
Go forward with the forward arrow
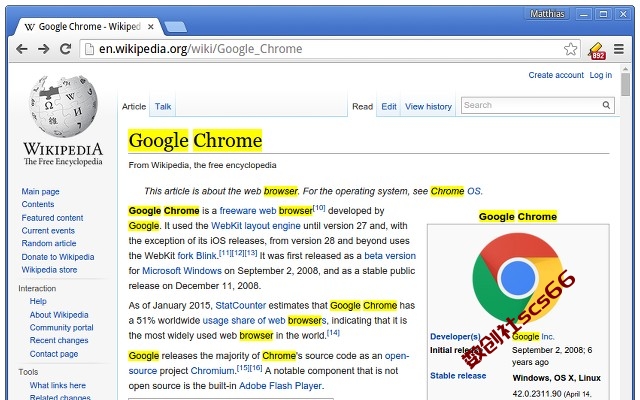point(43,49)
